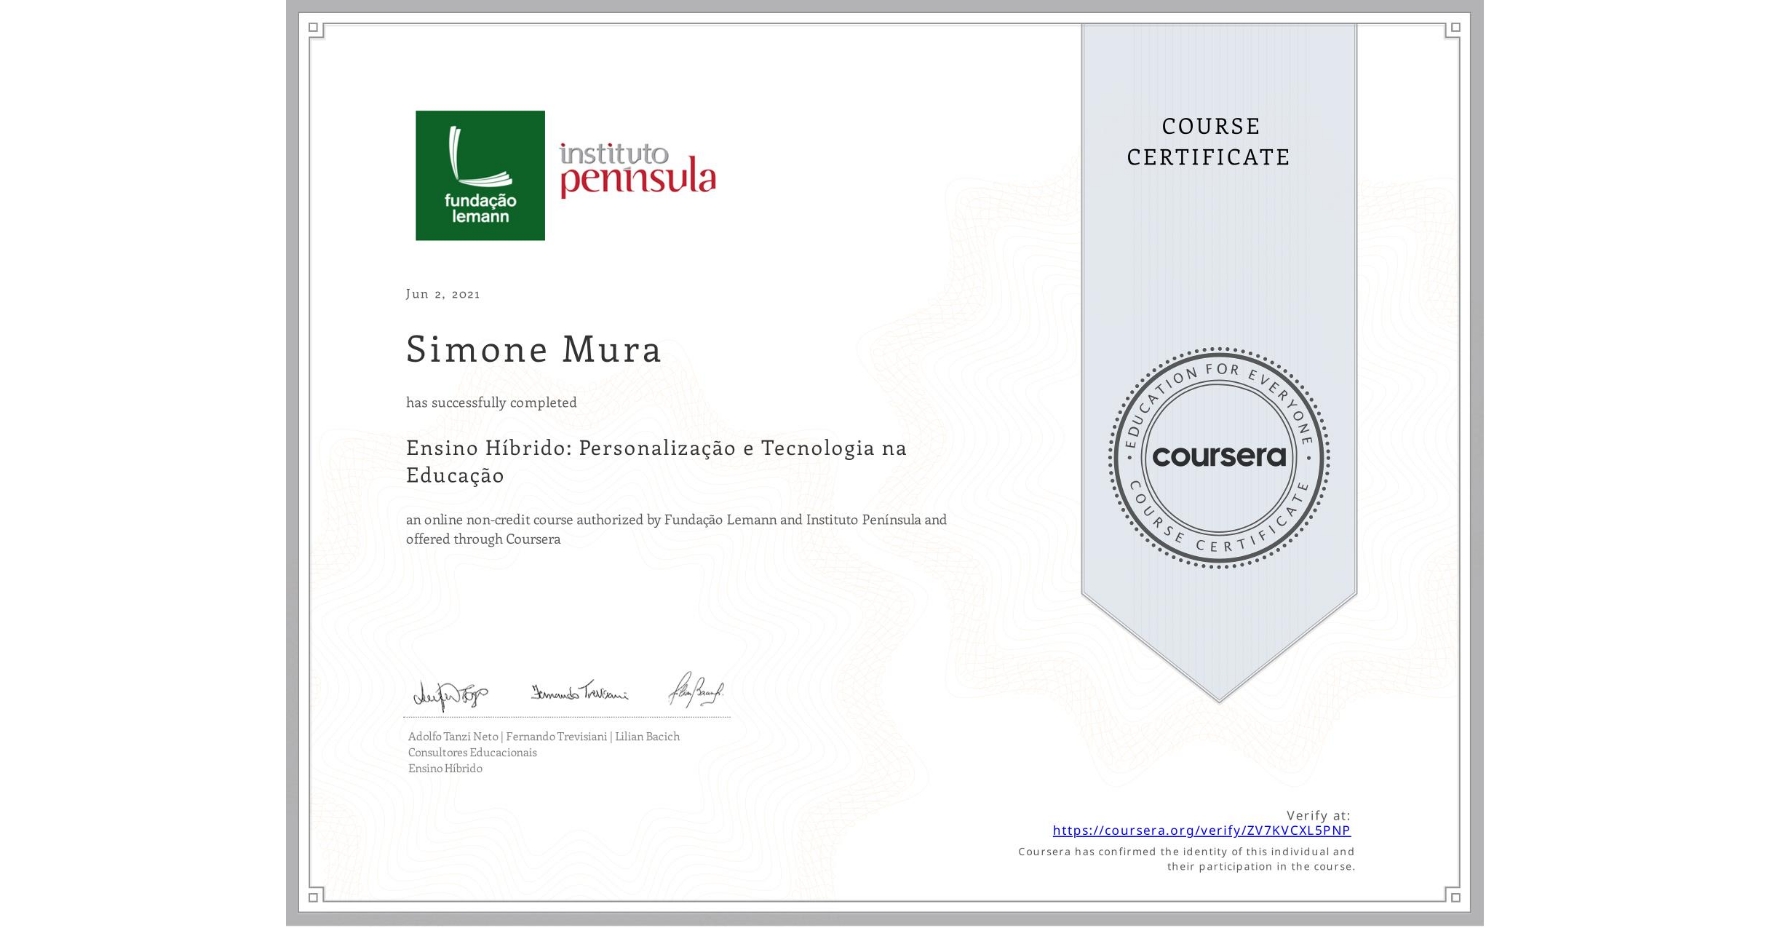The height and width of the screenshot is (928, 1772).
Task: Click the Fundação Lemann green logo
Action: 480,175
